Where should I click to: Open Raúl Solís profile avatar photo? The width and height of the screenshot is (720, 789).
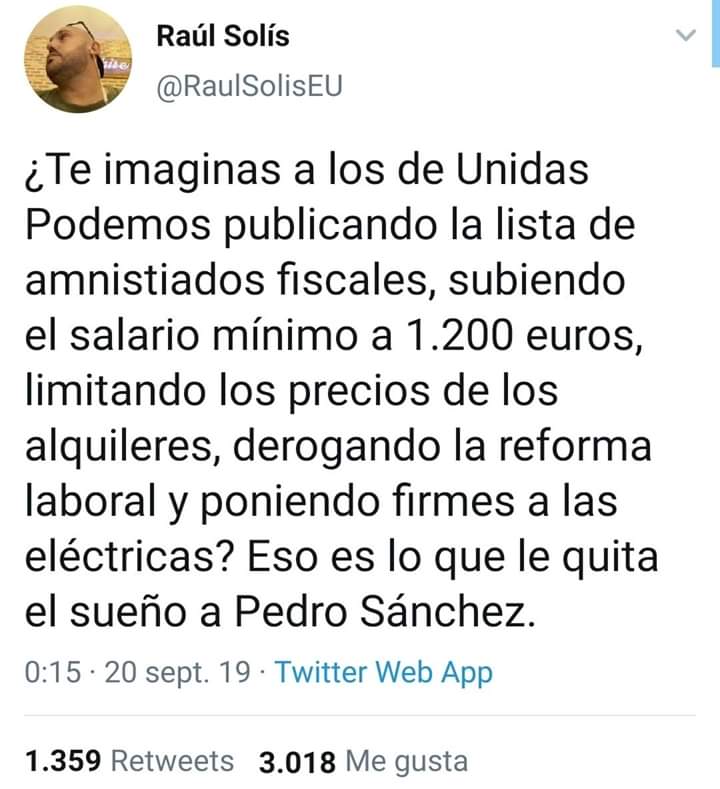[78, 59]
